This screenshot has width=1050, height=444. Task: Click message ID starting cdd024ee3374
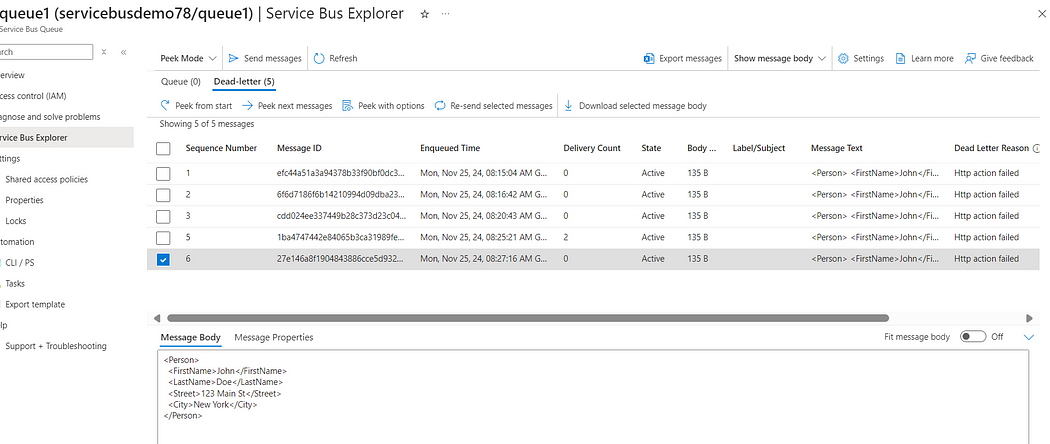341,216
